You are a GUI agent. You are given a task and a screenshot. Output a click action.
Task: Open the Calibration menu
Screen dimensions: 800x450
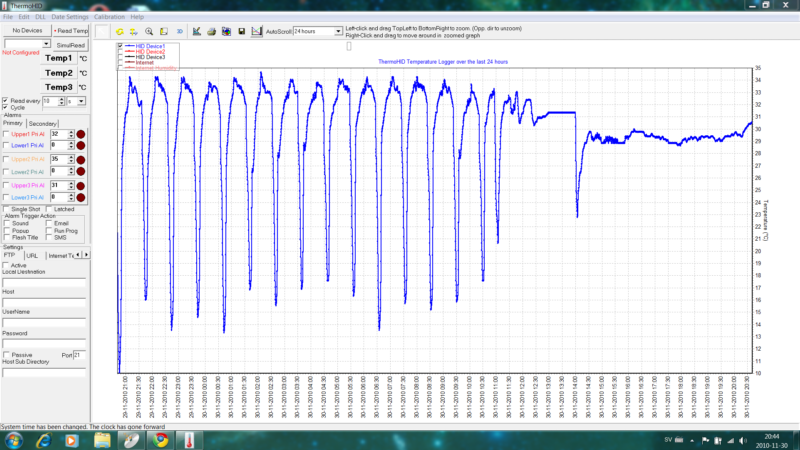[x=109, y=17]
